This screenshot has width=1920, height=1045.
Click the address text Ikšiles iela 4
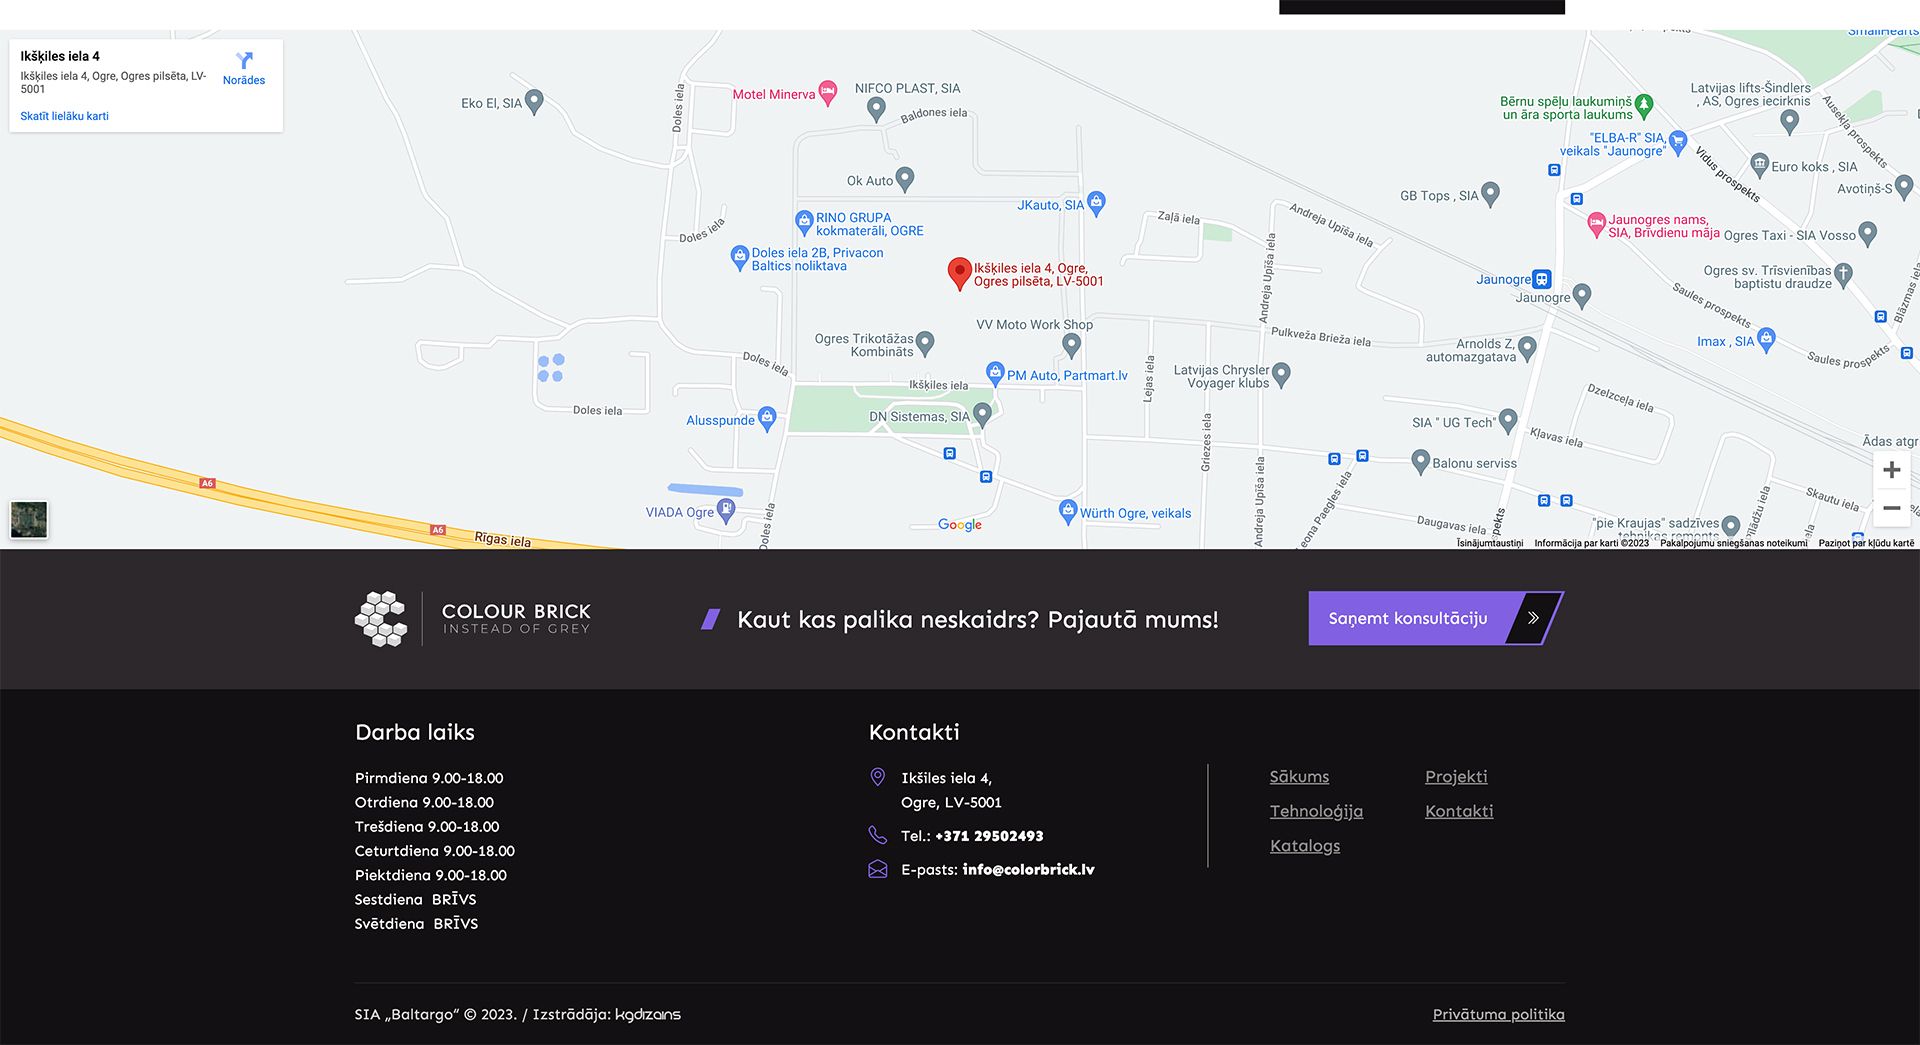pyautogui.click(x=946, y=778)
